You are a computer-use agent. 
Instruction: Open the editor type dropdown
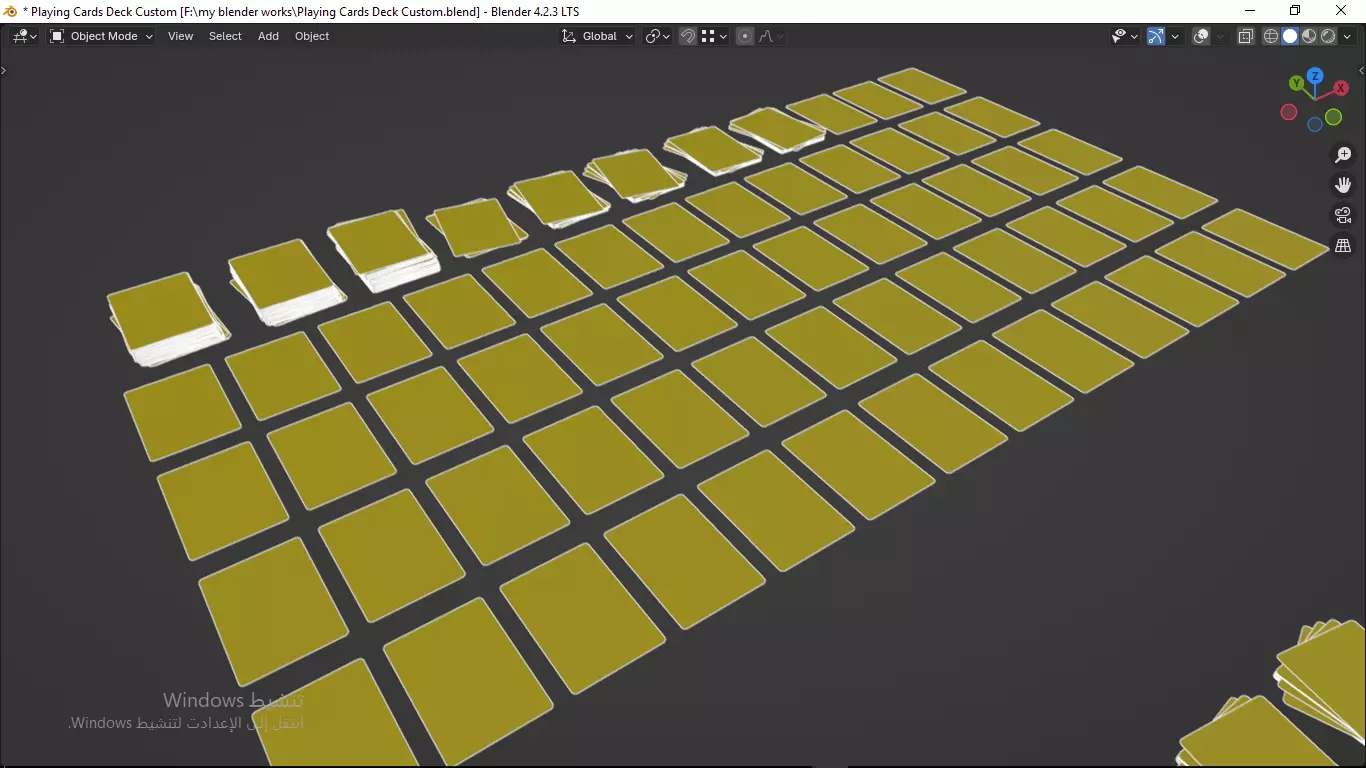pos(24,36)
